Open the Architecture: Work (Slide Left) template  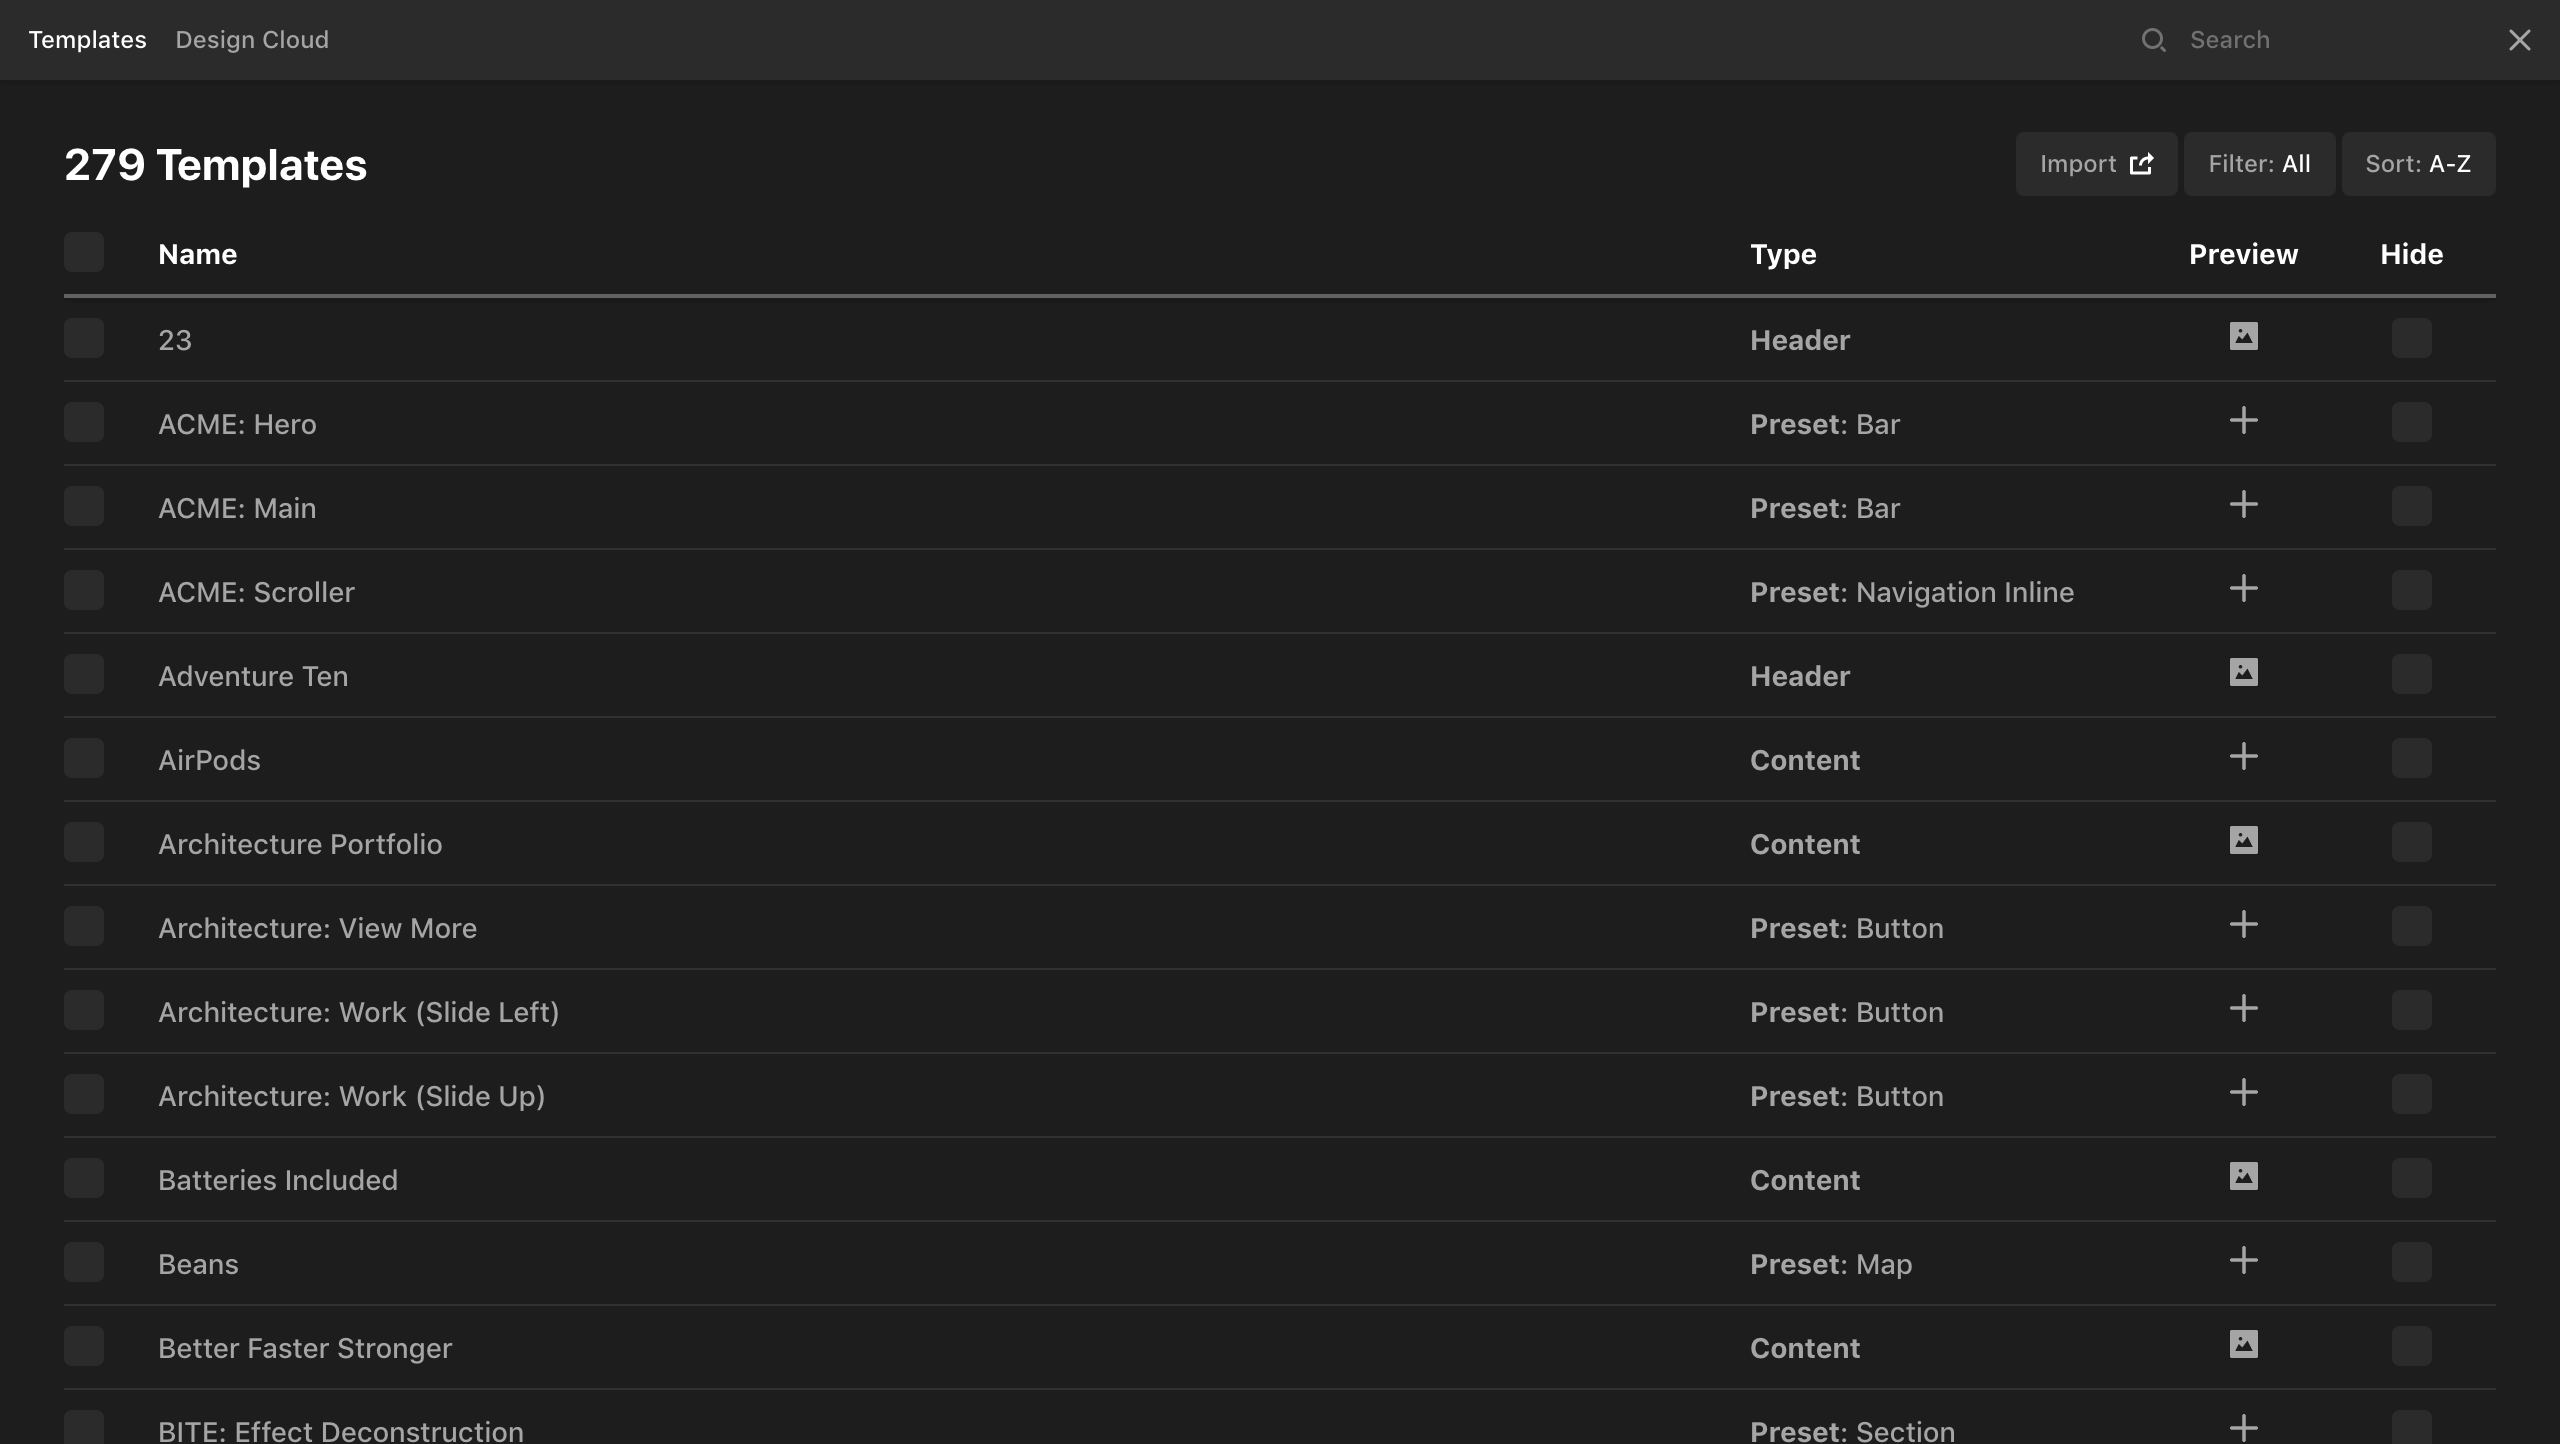(x=358, y=1012)
